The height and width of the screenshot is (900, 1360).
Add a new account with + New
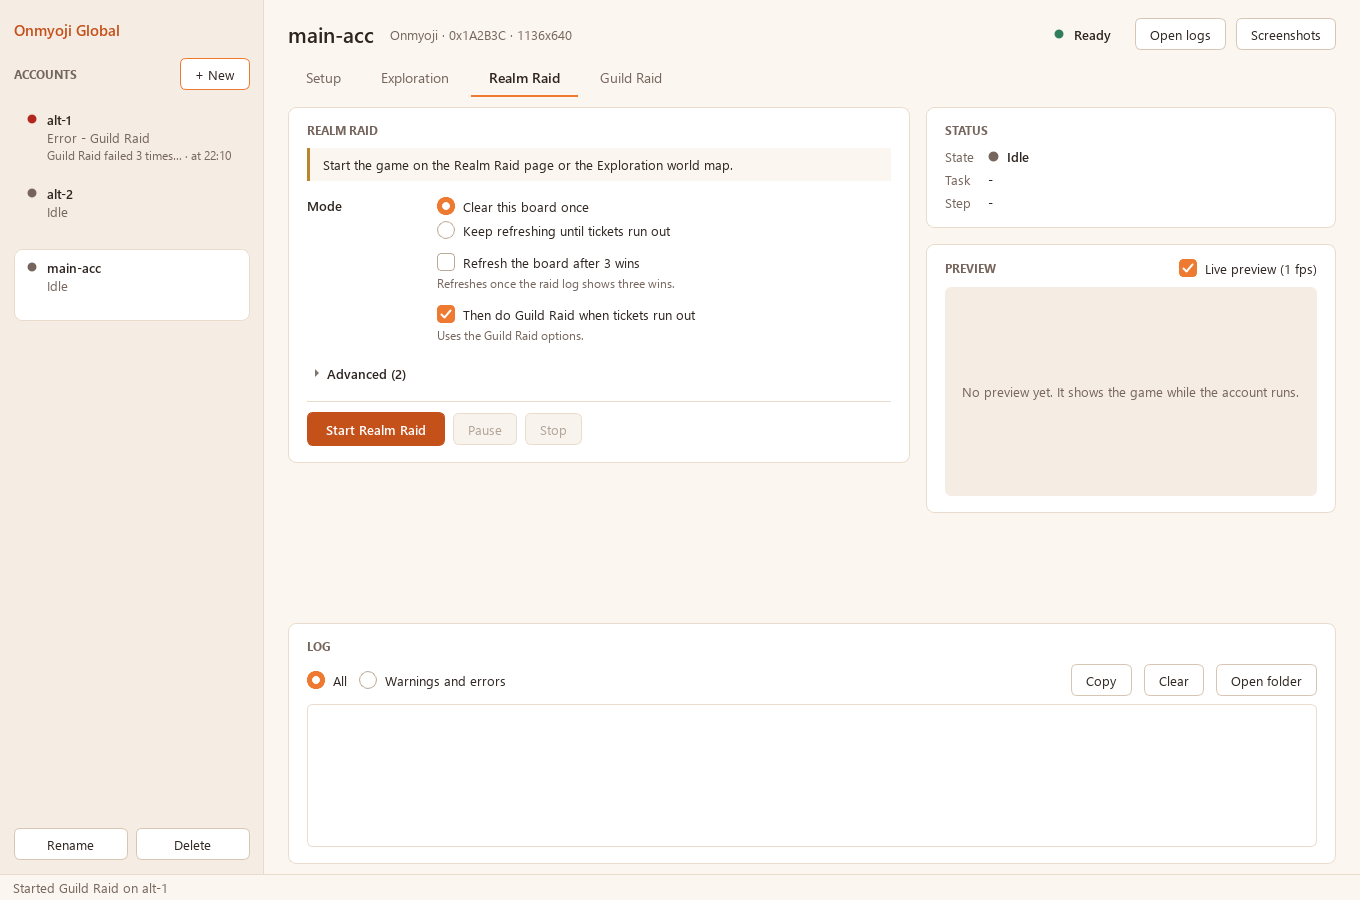tap(215, 74)
